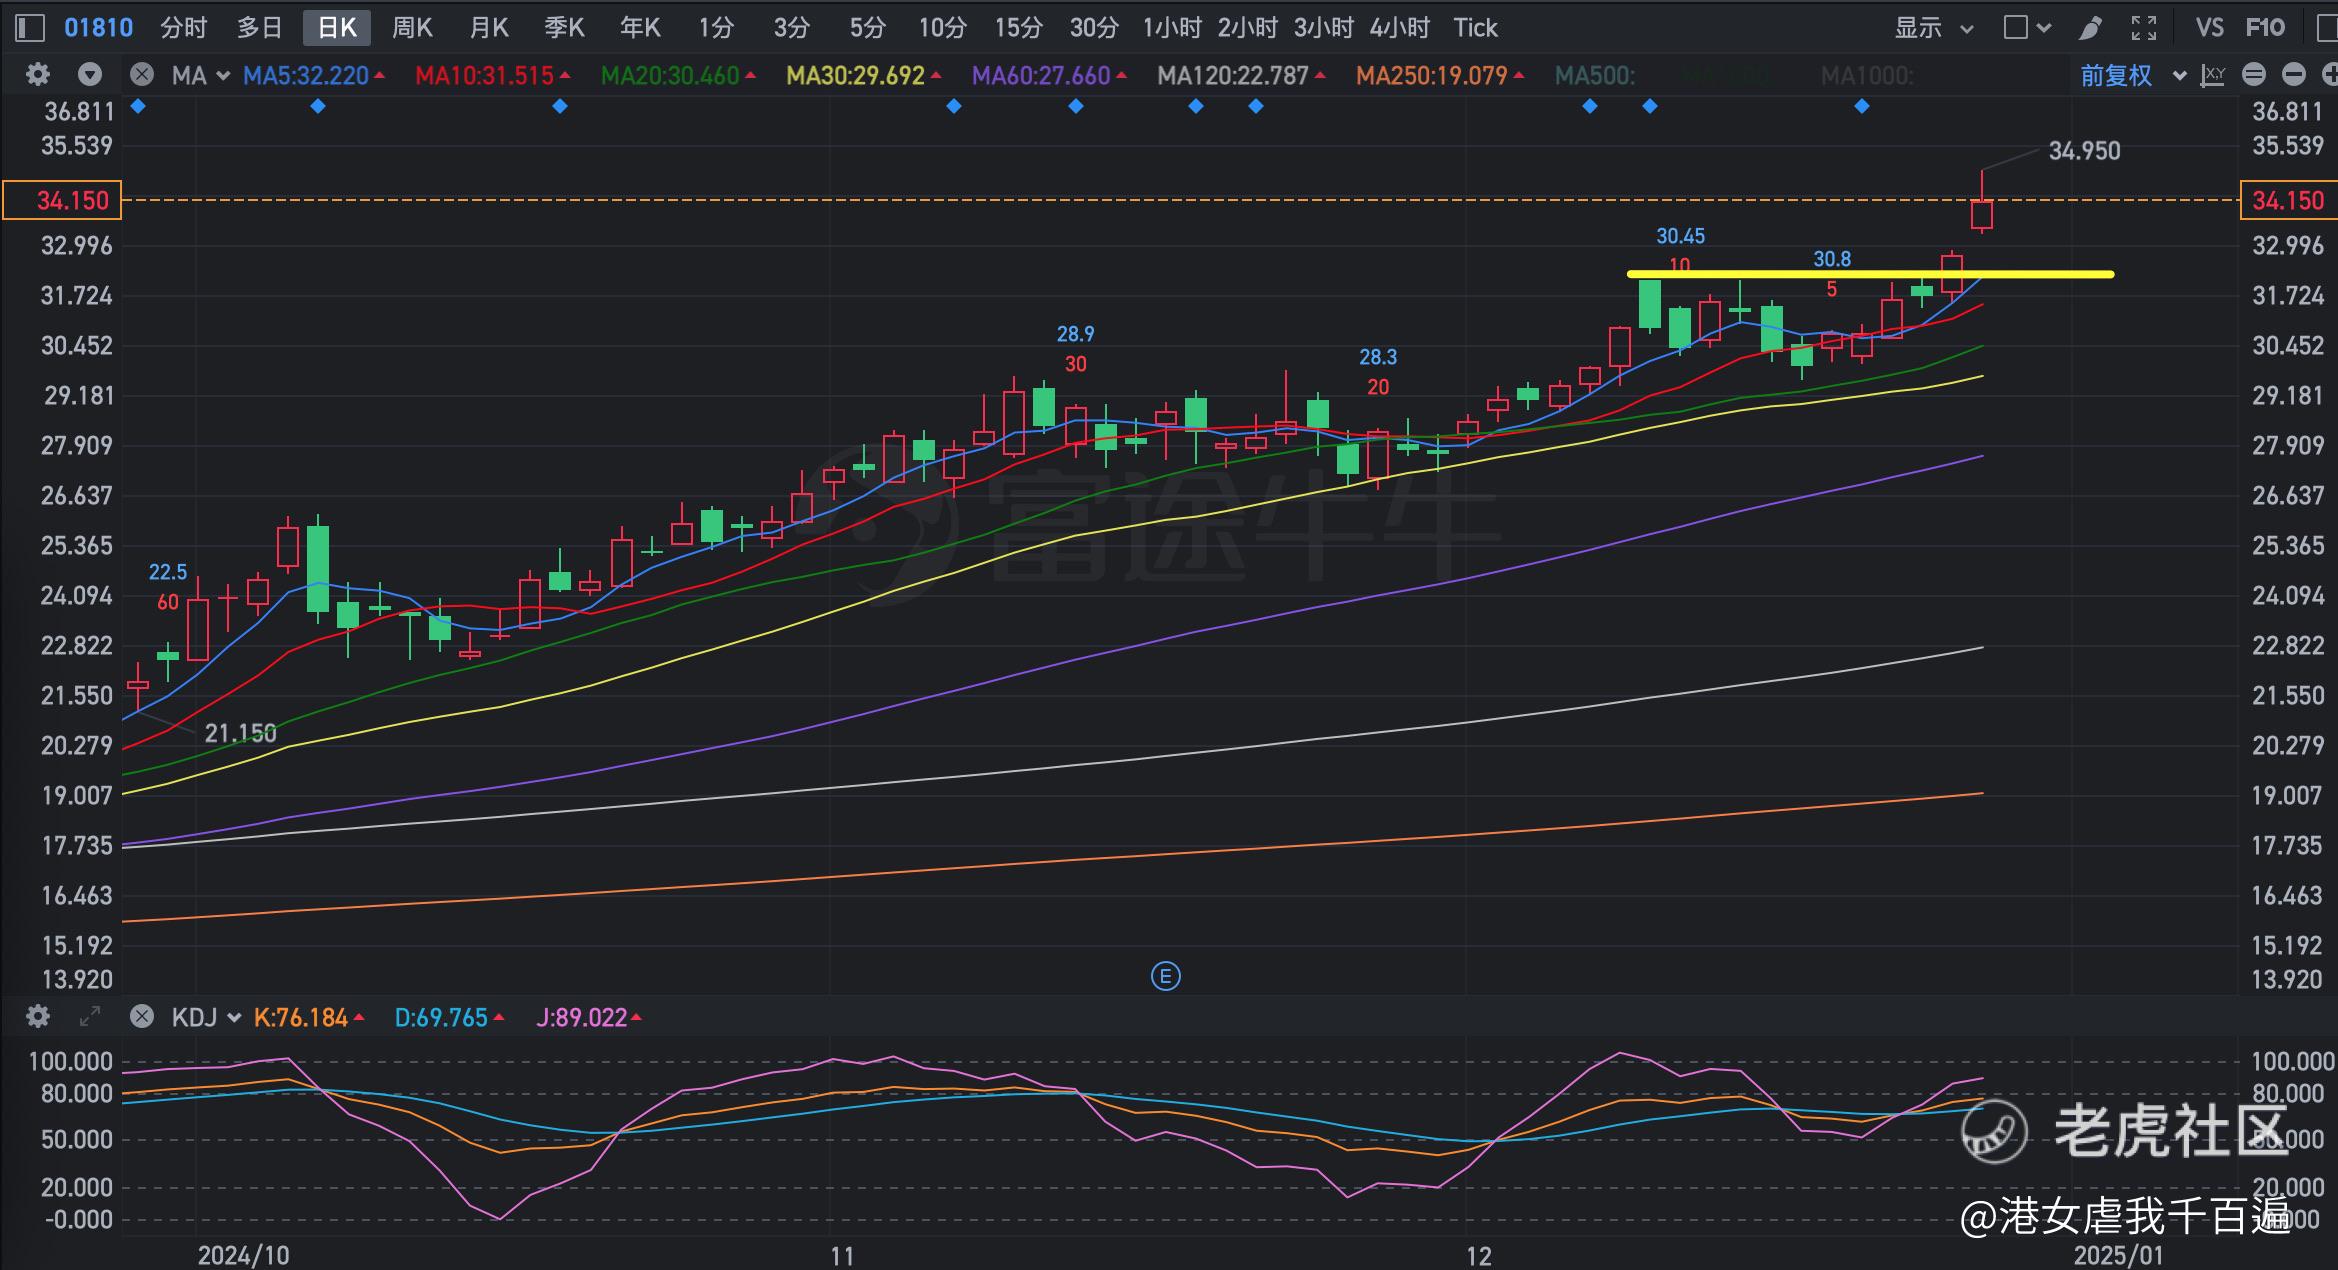
Task: Click the 2024/10 date label on time axis
Action: (244, 1255)
